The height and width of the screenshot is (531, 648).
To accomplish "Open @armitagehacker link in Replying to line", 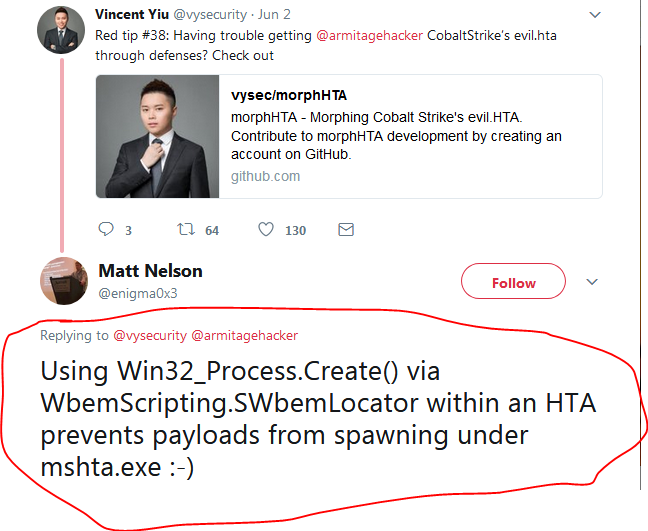I will pos(245,335).
